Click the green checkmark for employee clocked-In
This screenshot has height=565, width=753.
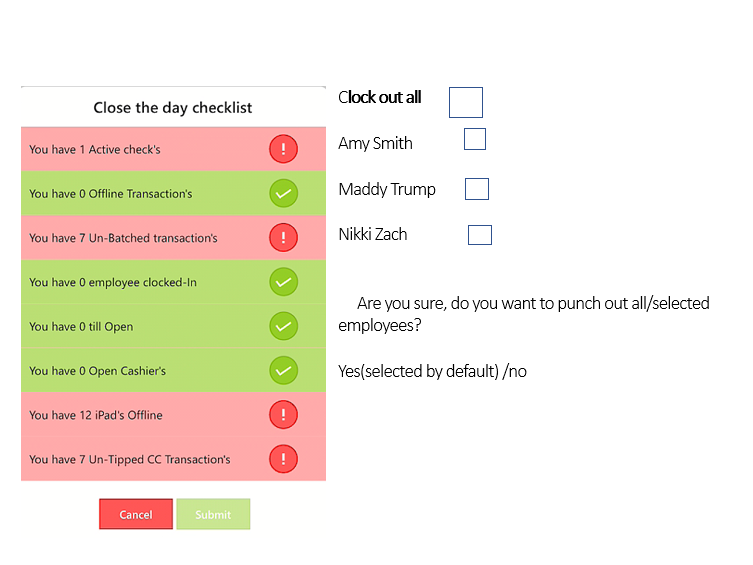(x=283, y=282)
